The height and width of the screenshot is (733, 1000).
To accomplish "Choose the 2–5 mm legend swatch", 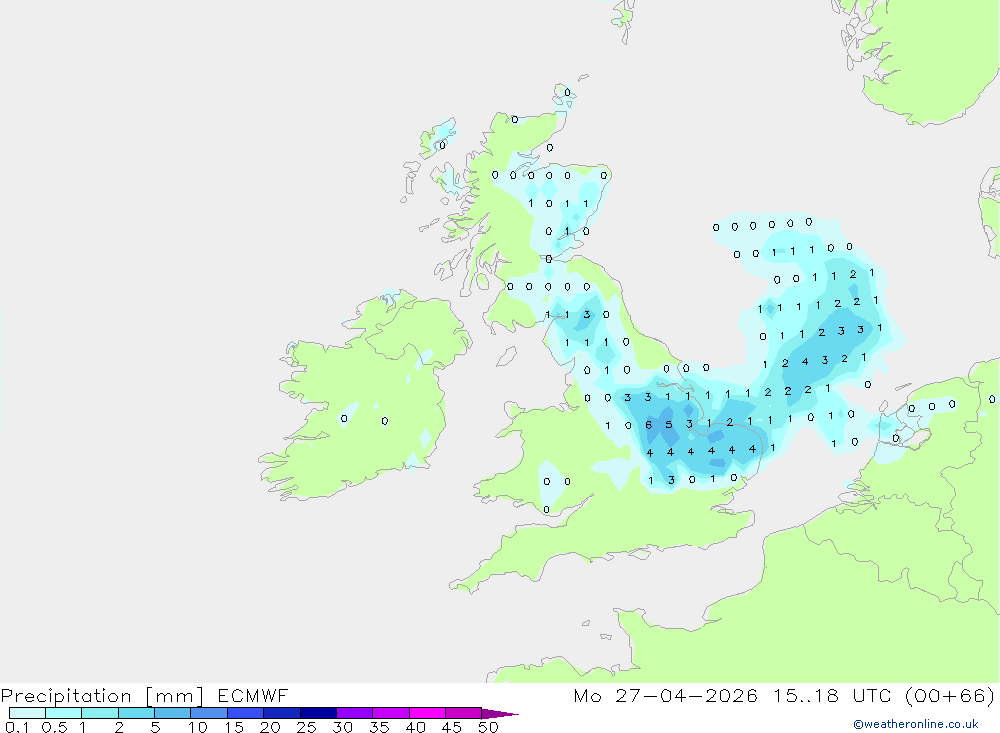I will (136, 713).
